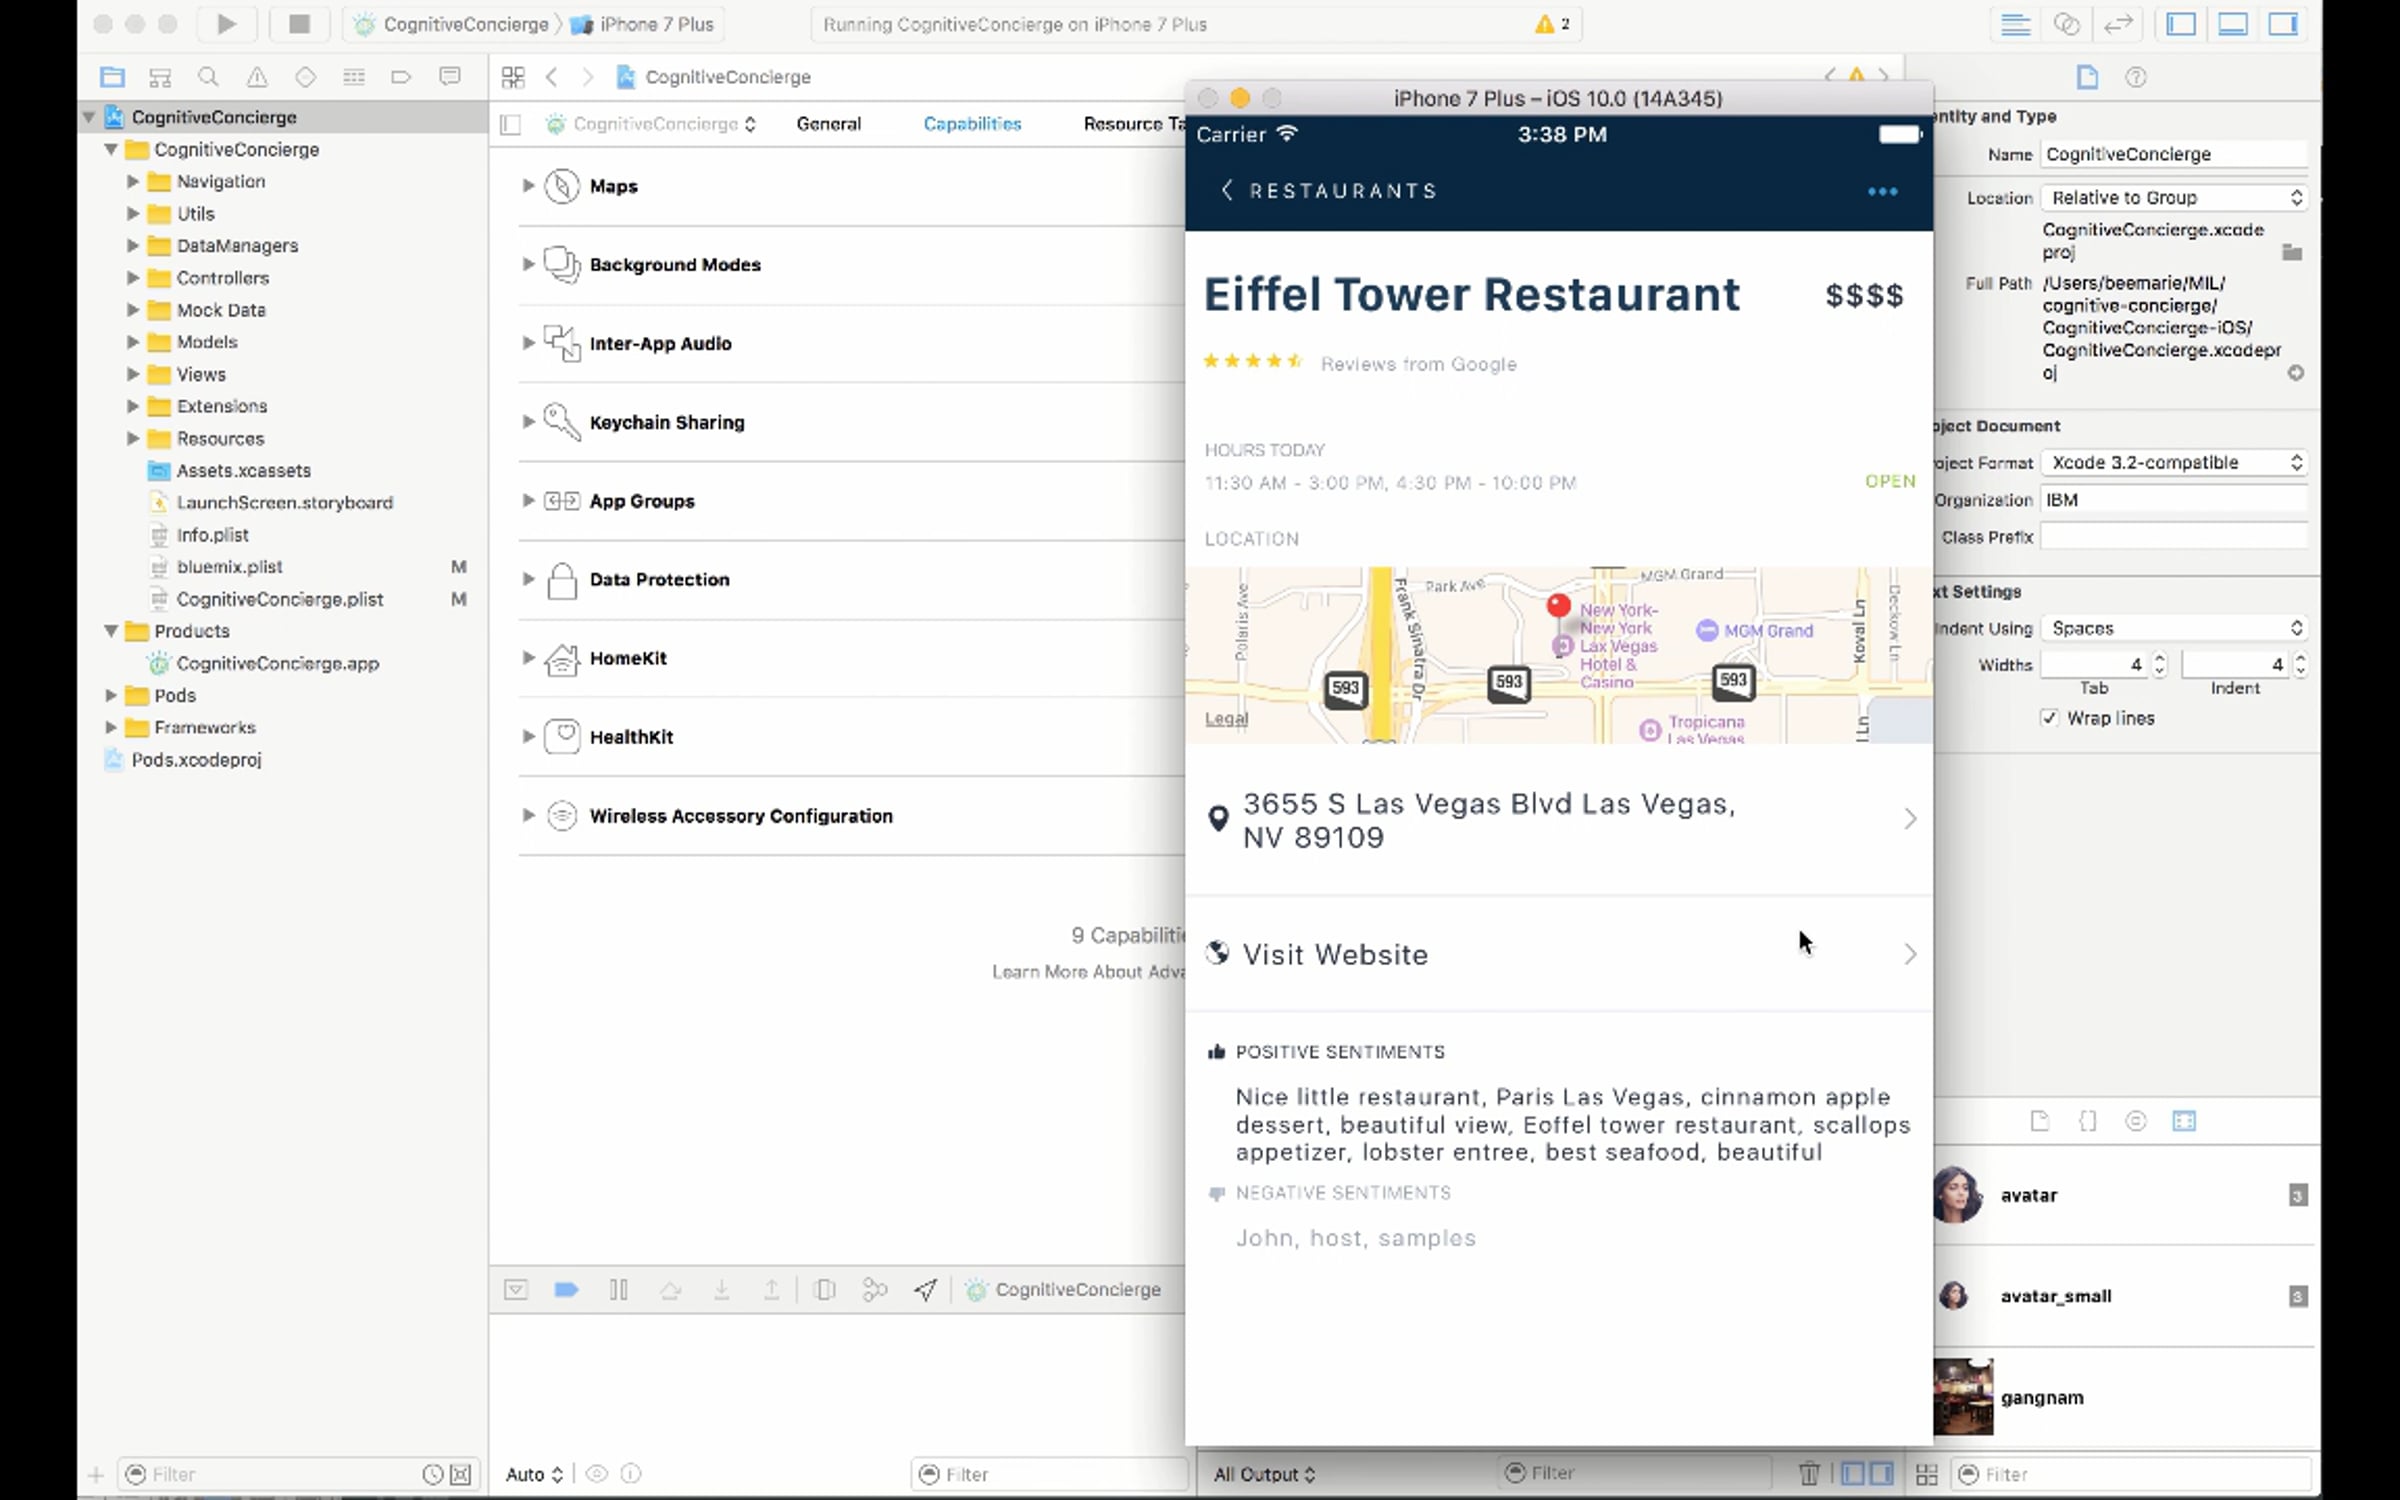Switch to the Capabilities tab

[x=972, y=124]
